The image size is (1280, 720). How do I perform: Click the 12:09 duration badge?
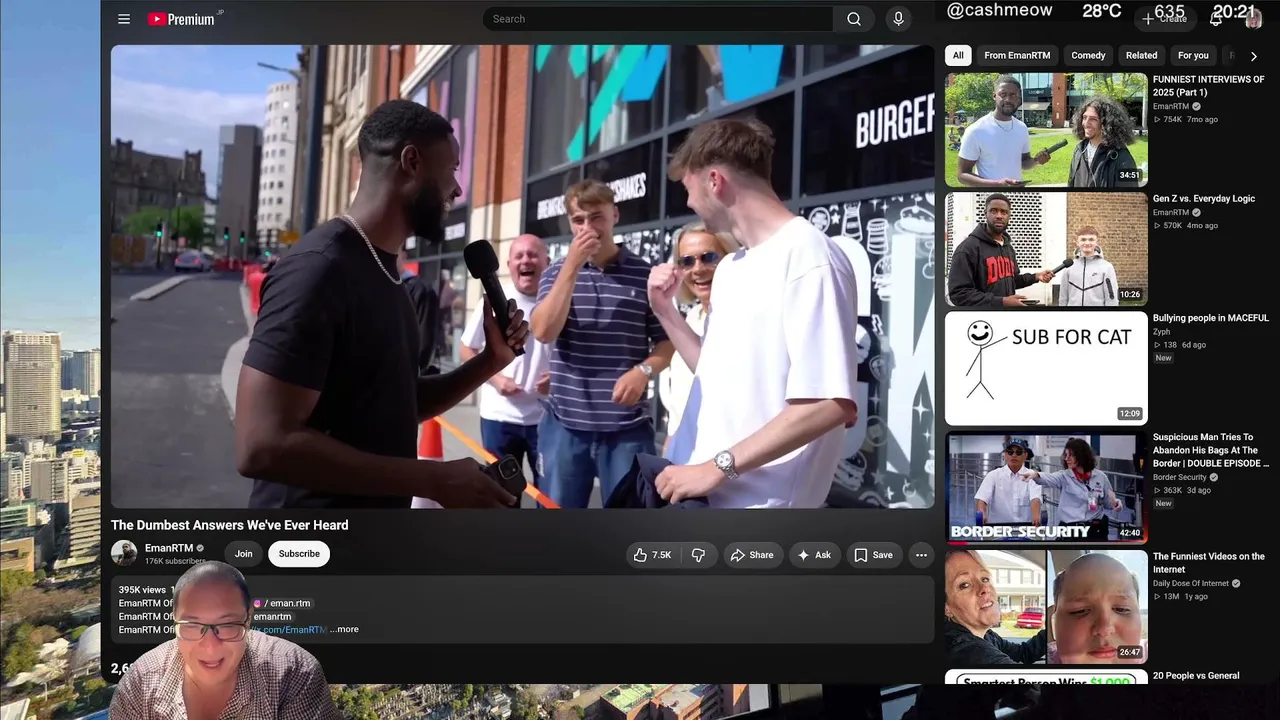tap(1130, 414)
